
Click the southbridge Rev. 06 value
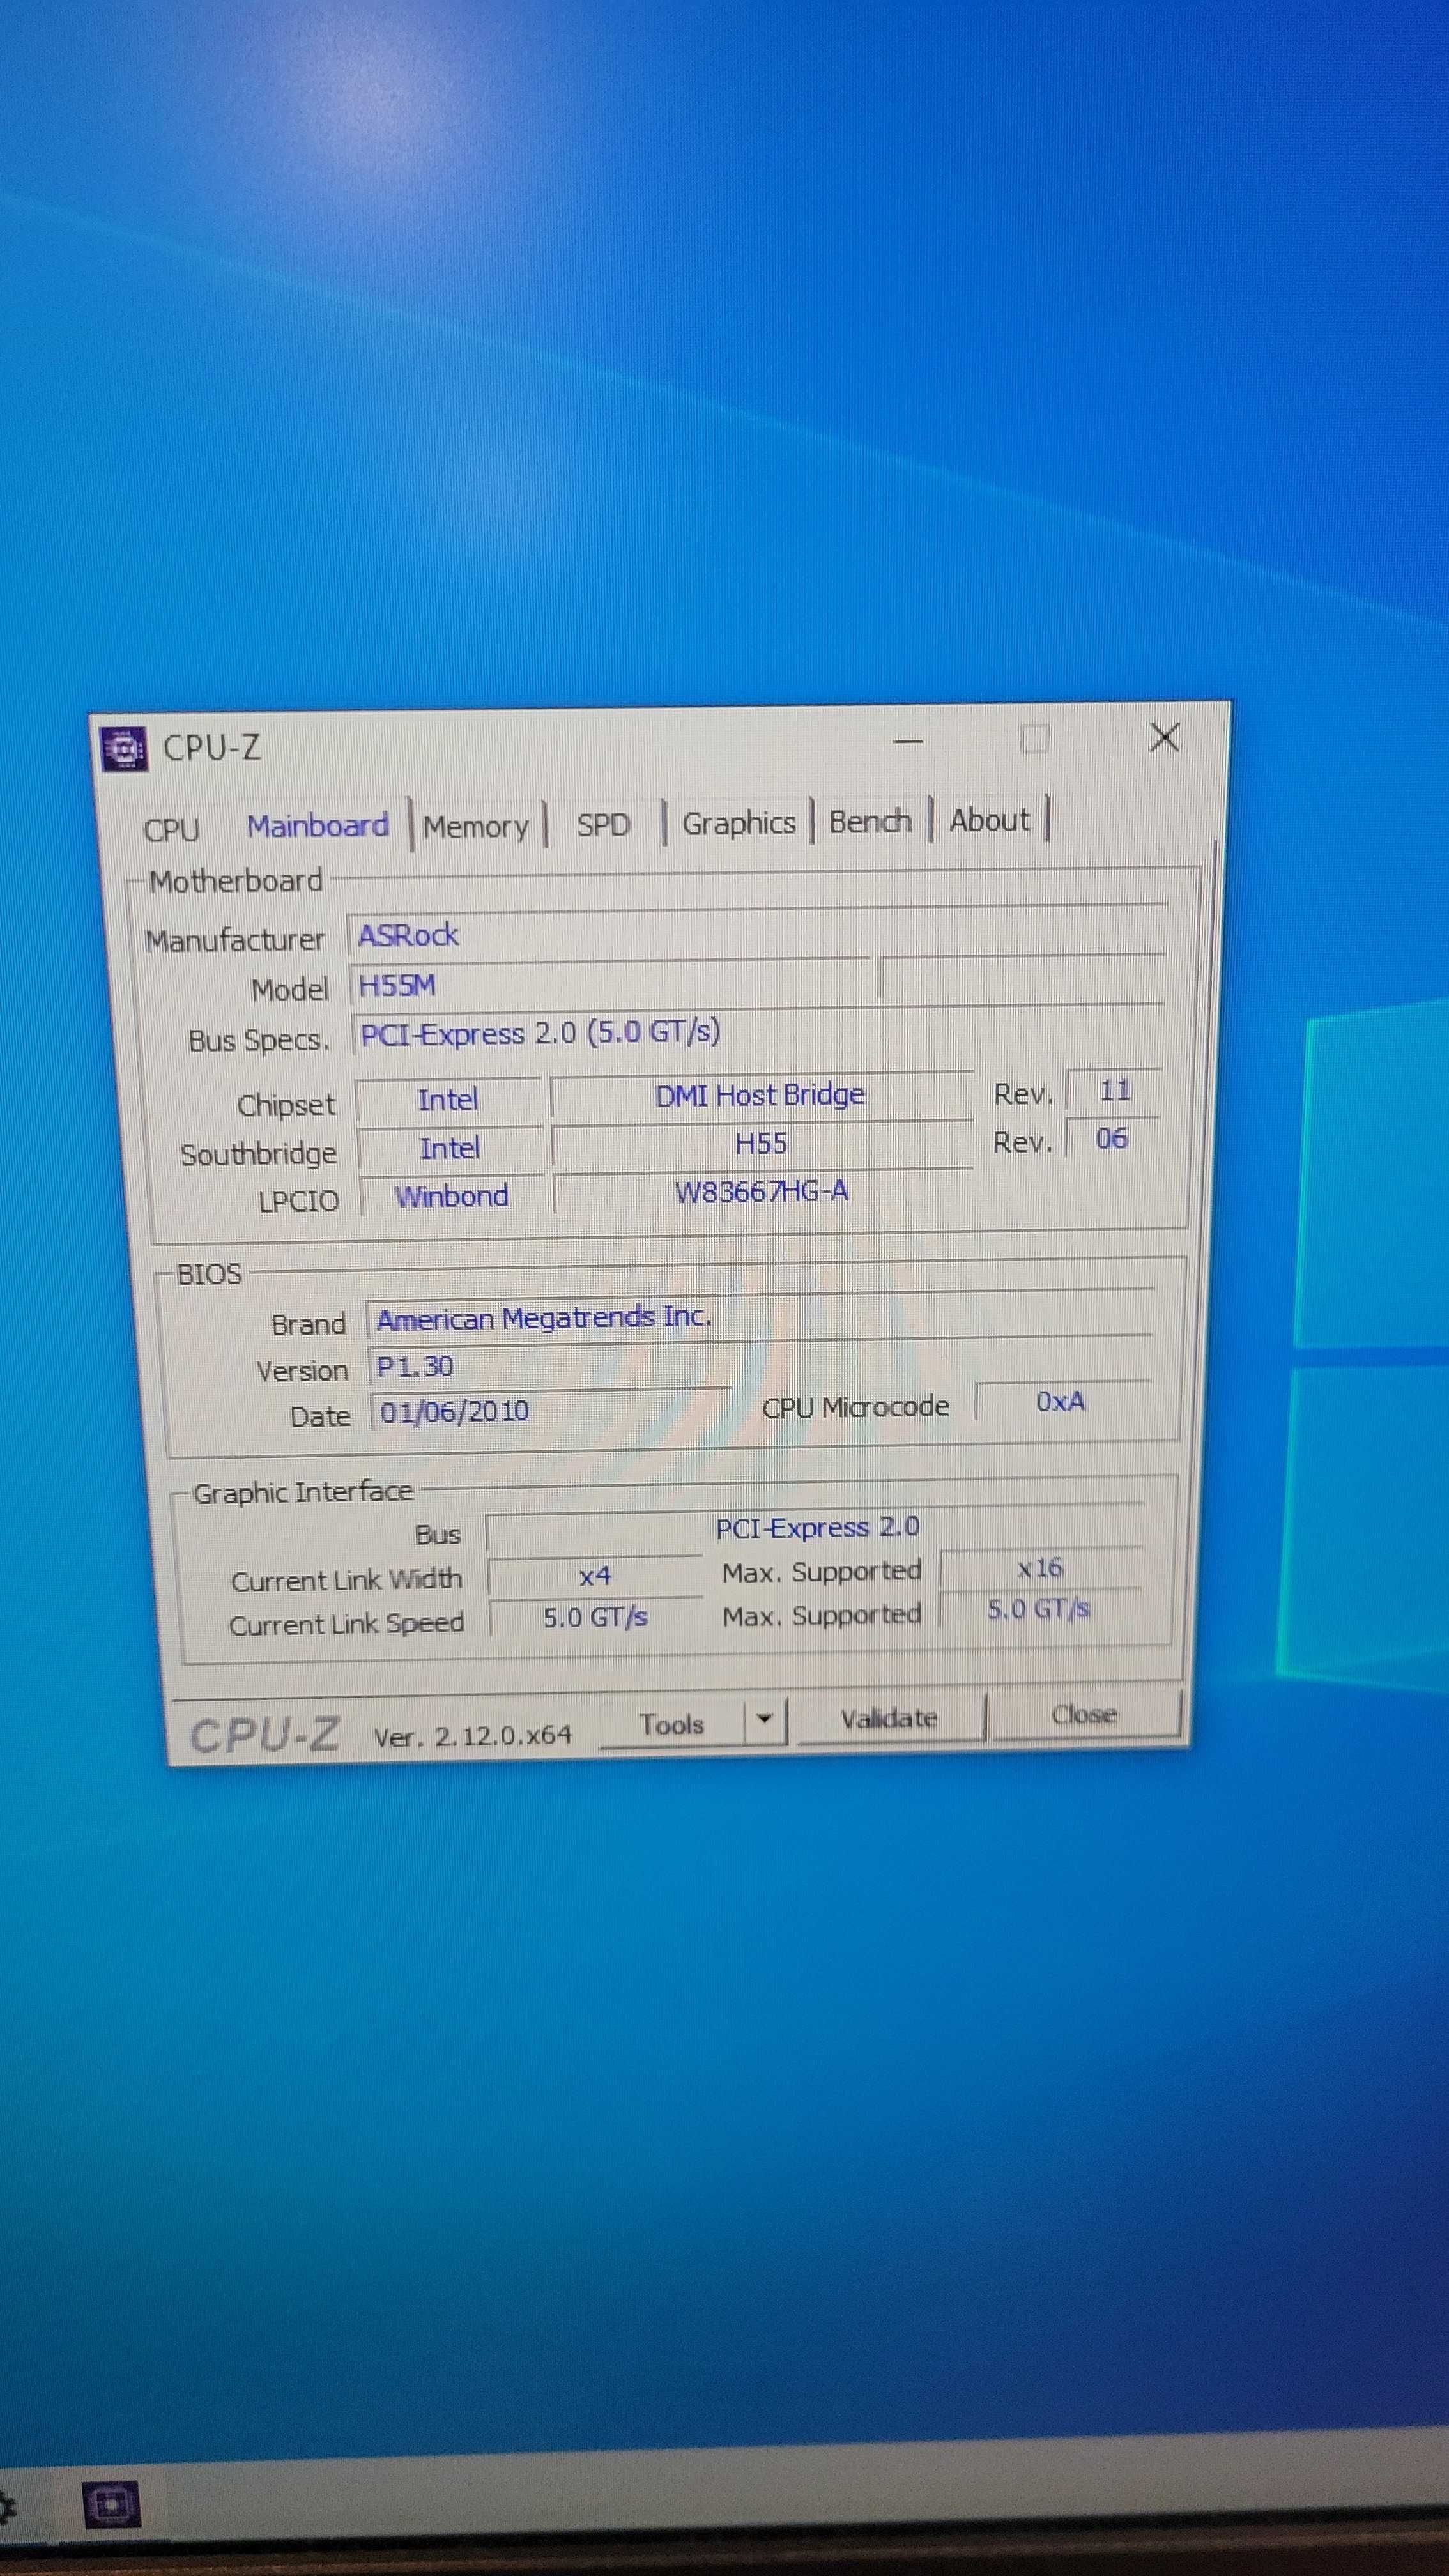pyautogui.click(x=1112, y=1138)
